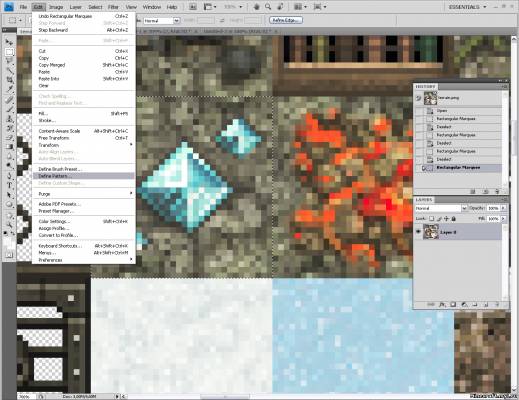Open the Hand tool in application bar
Image resolution: width=519 pixels, height=400 pixels.
click(256, 7)
